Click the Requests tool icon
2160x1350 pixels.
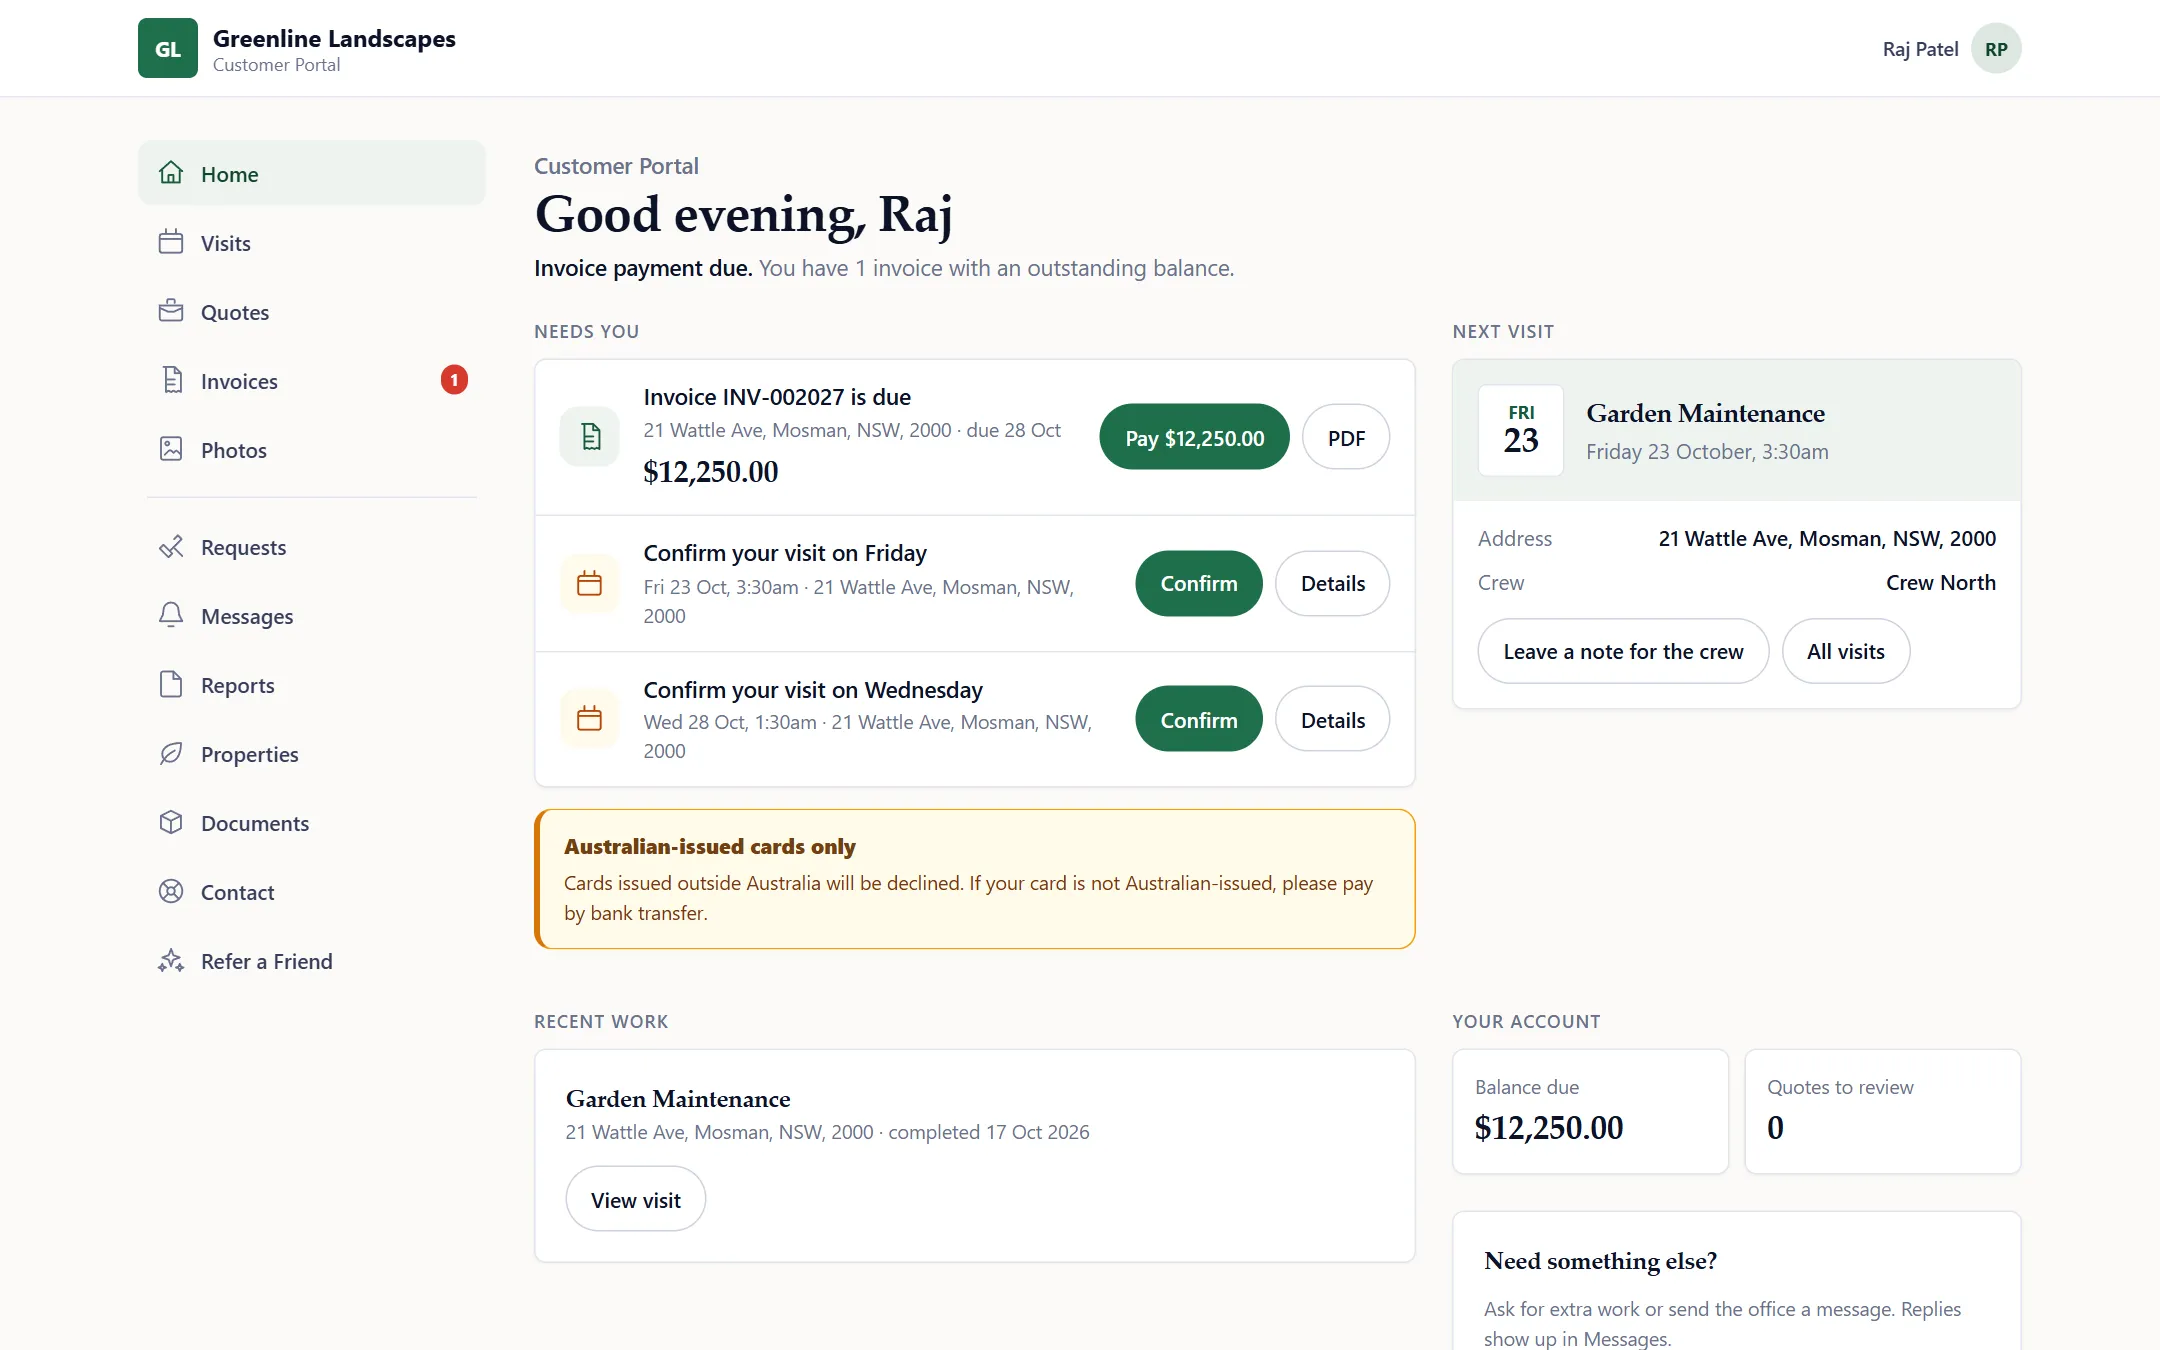pos(171,546)
